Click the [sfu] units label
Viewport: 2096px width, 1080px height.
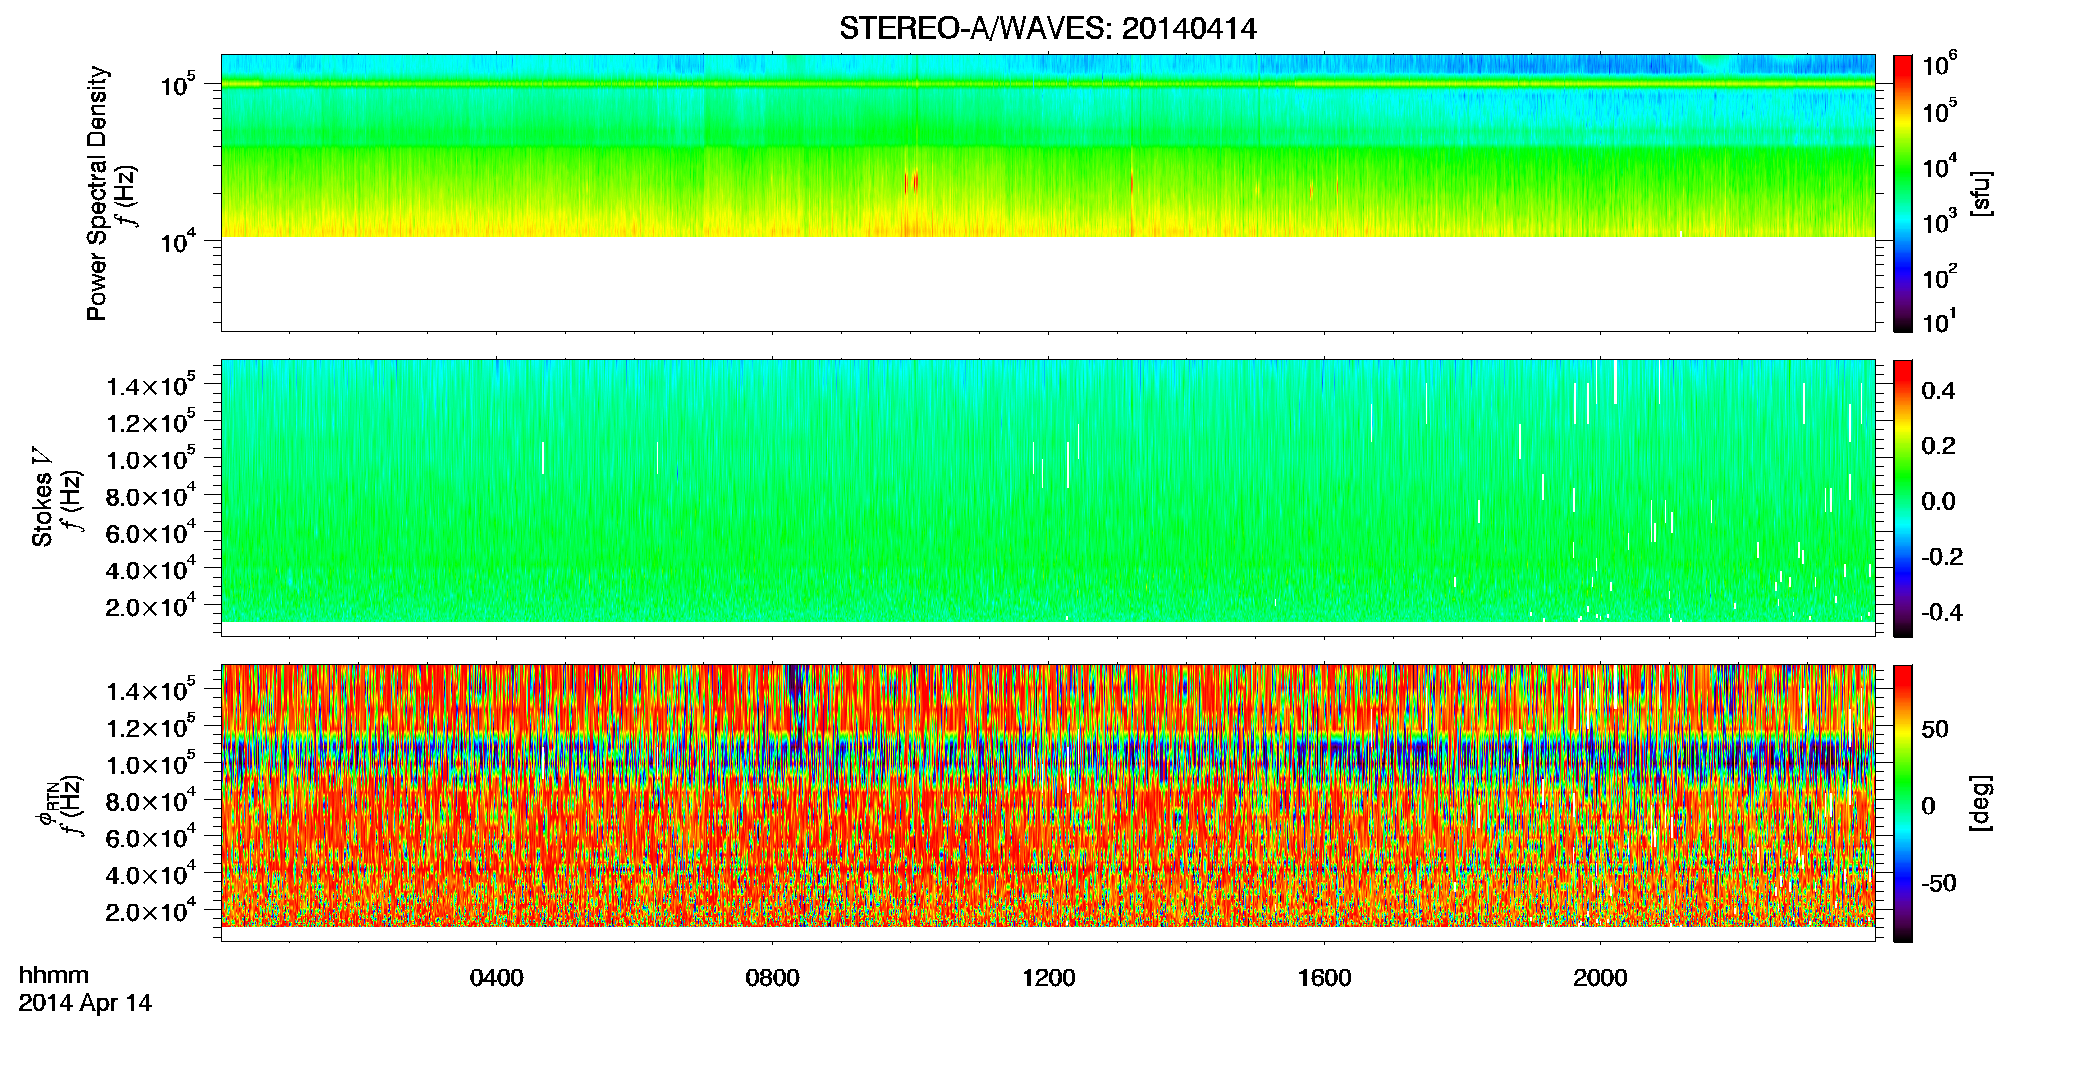1980,193
